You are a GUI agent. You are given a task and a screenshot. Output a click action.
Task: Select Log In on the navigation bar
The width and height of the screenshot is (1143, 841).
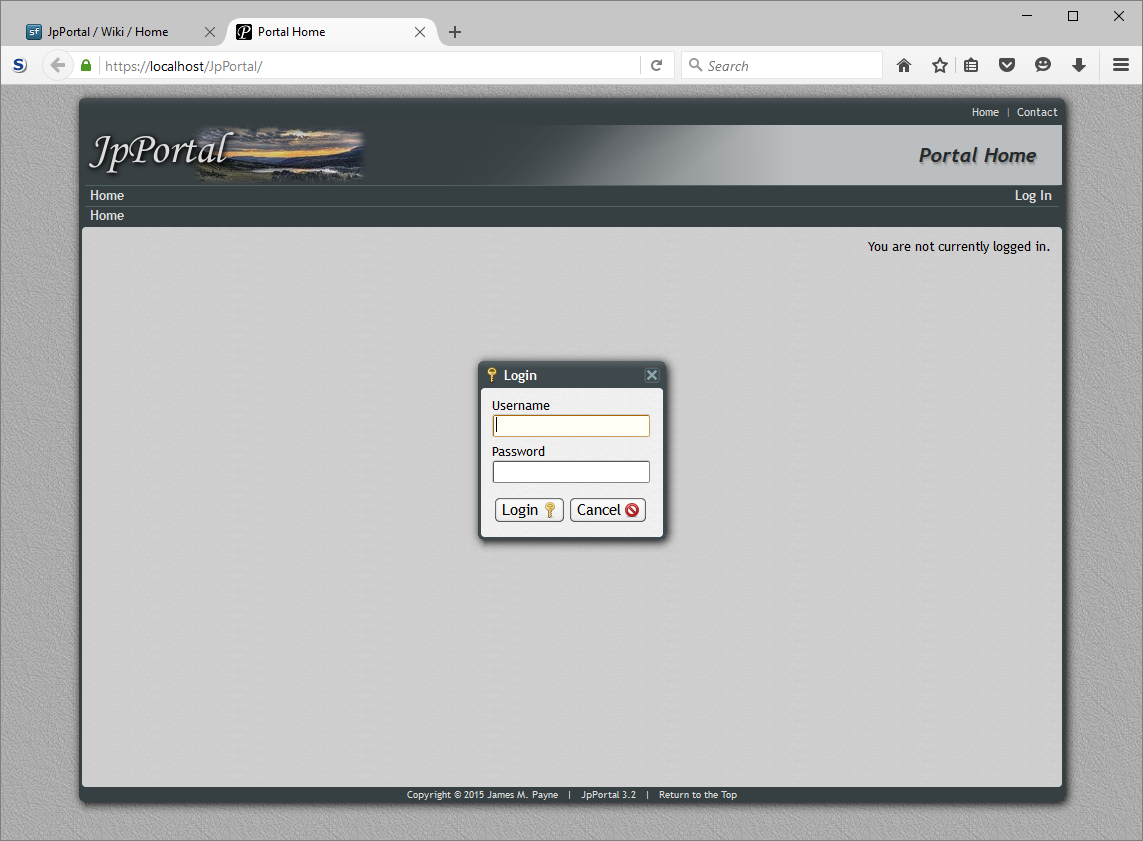tap(1033, 195)
